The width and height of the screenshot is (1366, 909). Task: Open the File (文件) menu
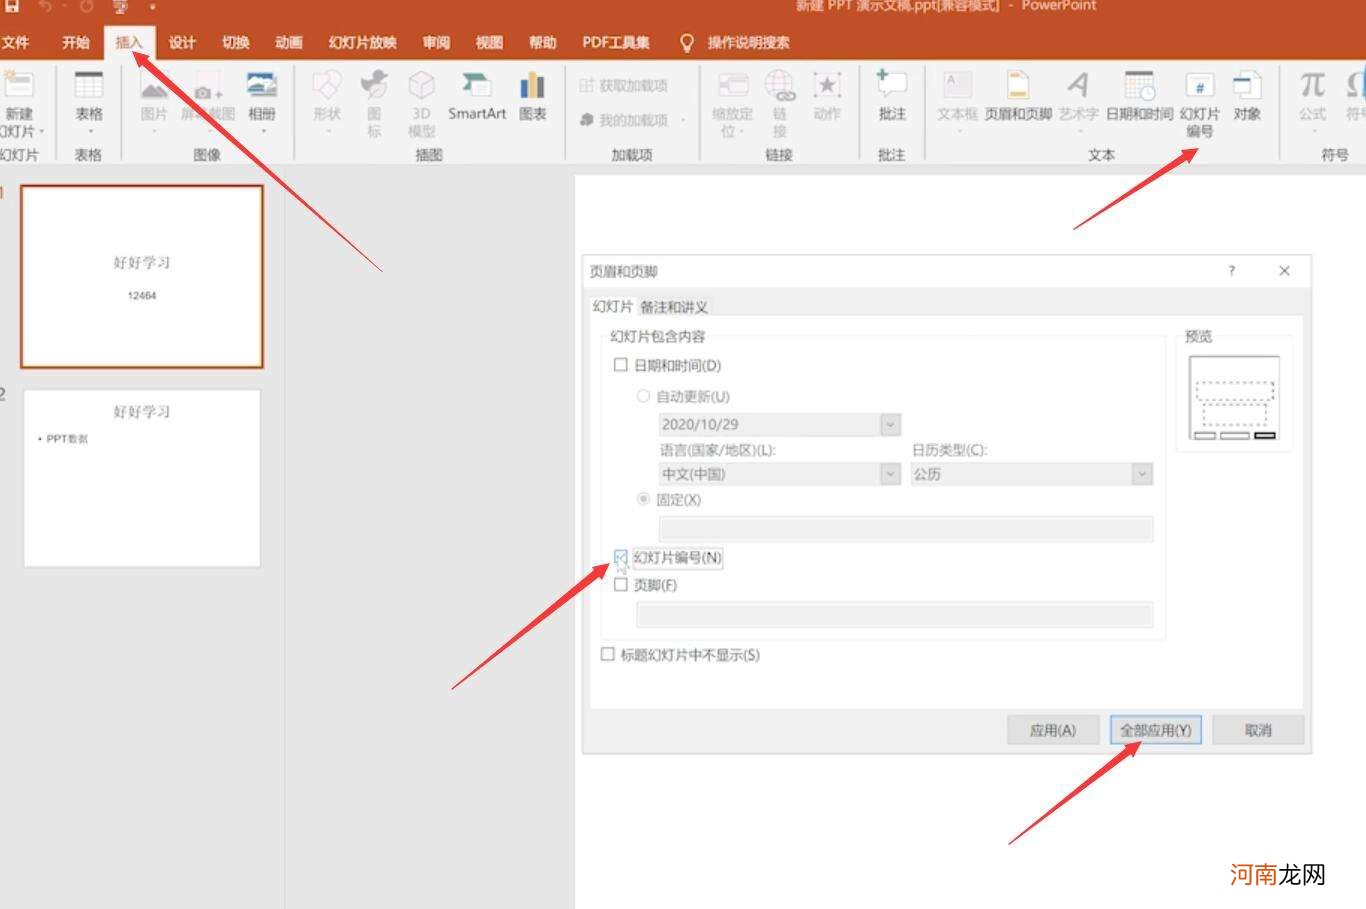[15, 43]
